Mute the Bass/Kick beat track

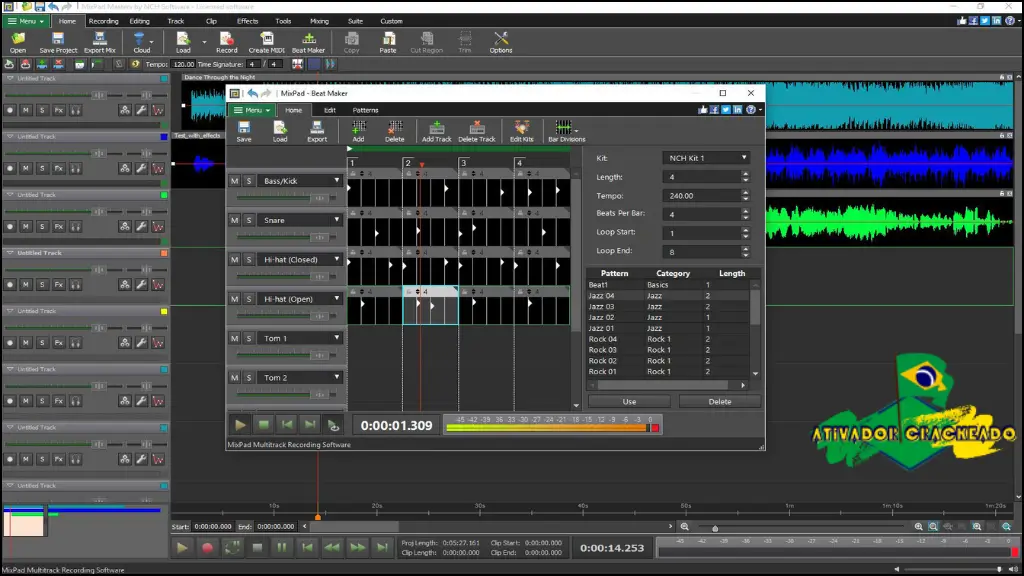click(x=234, y=181)
